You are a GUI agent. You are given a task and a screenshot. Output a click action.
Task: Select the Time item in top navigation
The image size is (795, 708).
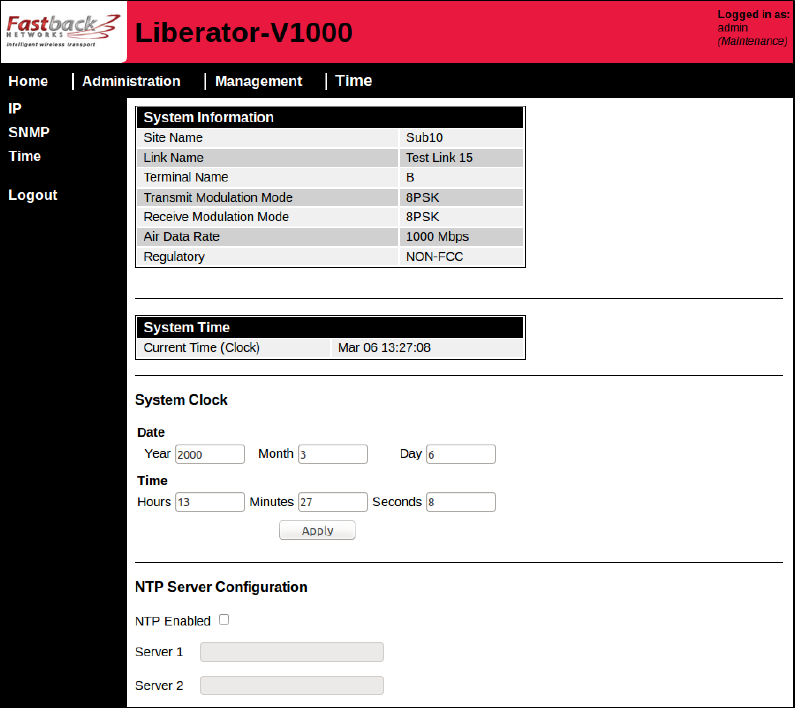[x=354, y=81]
